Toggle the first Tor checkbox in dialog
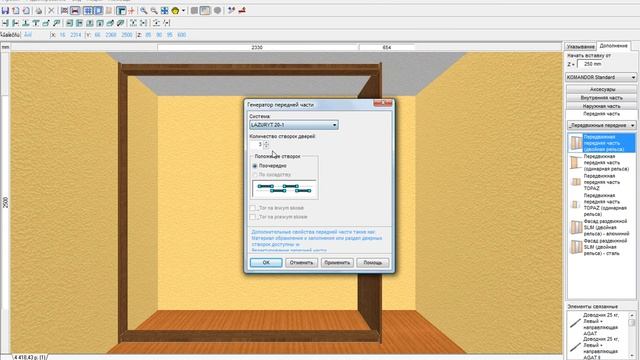This screenshot has width=640, height=360. coord(253,208)
